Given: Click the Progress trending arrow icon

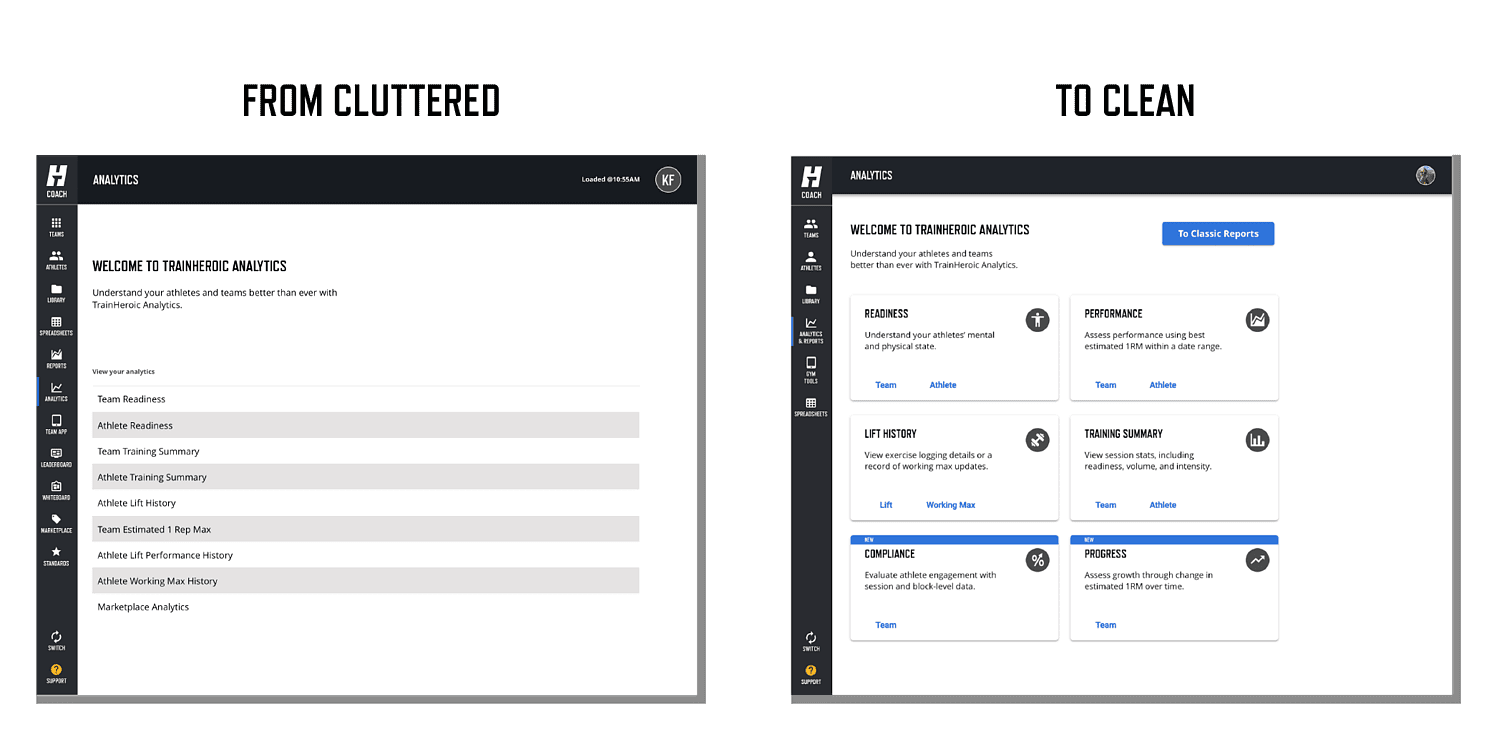Looking at the screenshot, I should pyautogui.click(x=1257, y=560).
